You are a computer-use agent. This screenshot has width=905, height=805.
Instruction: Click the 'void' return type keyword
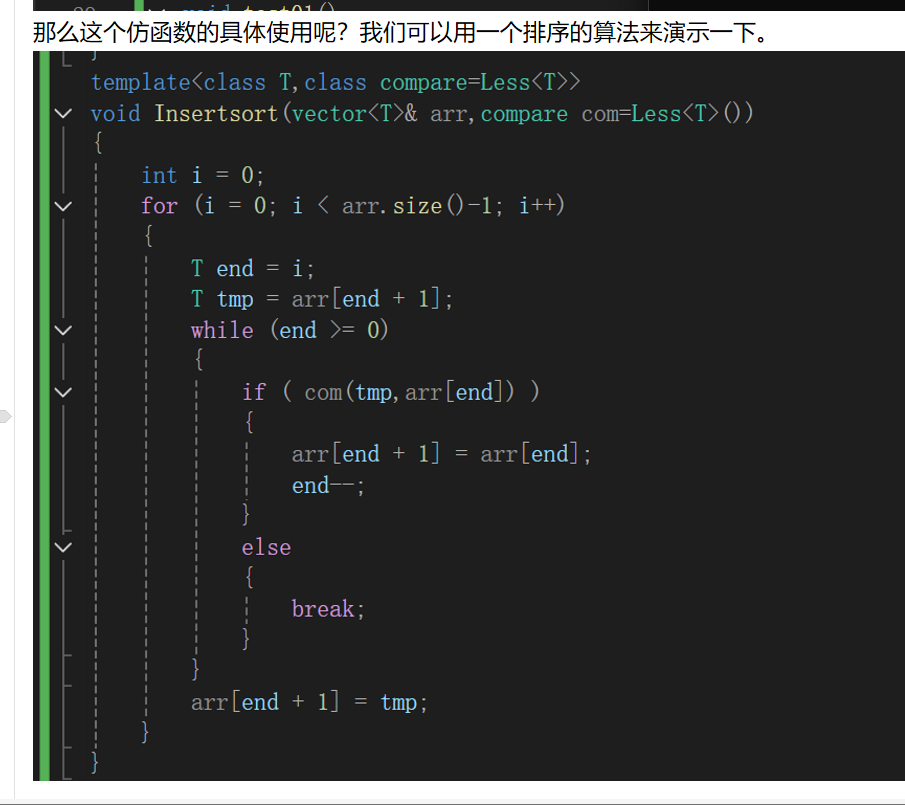click(x=115, y=113)
